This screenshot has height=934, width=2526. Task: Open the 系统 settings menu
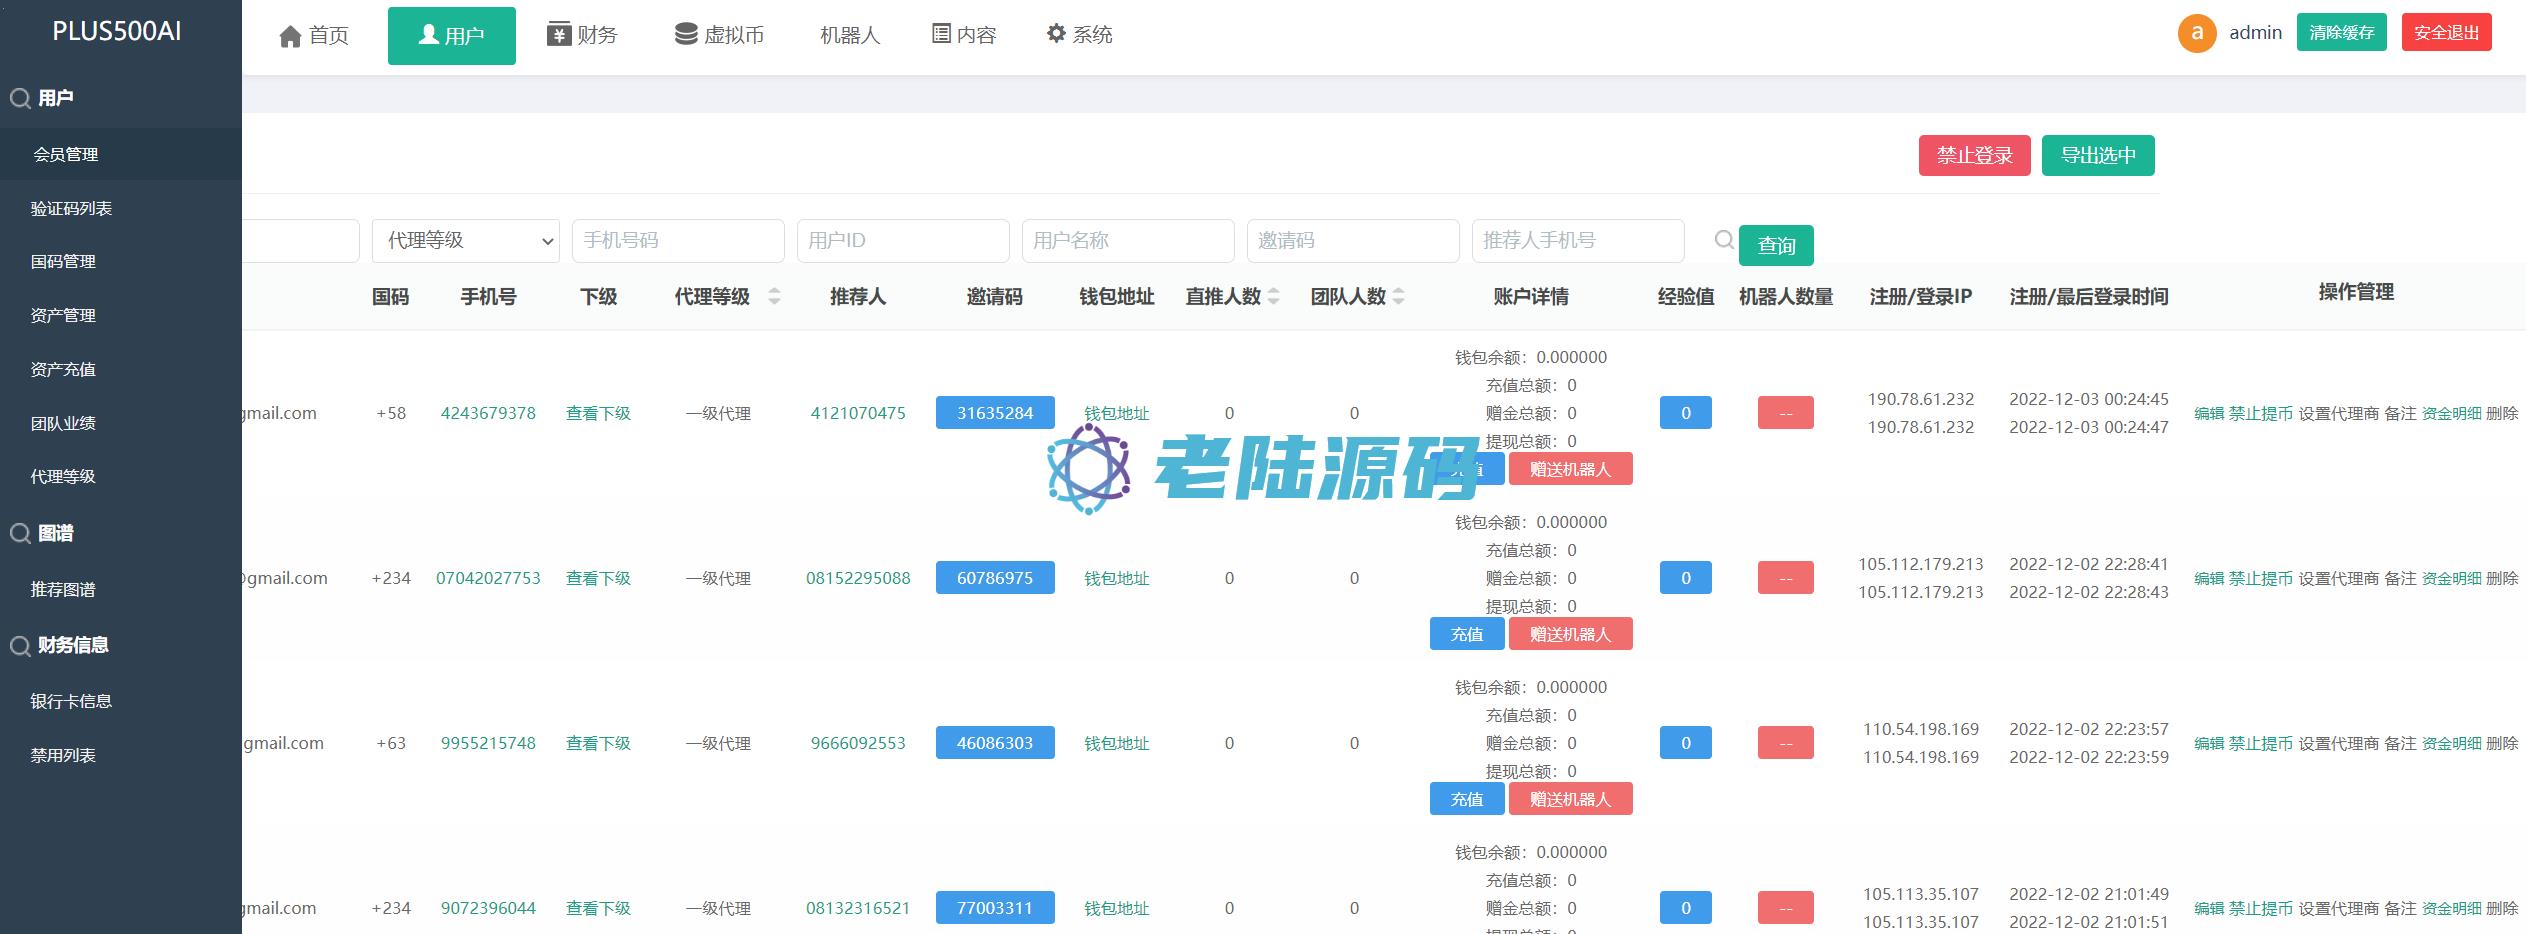pyautogui.click(x=1079, y=35)
